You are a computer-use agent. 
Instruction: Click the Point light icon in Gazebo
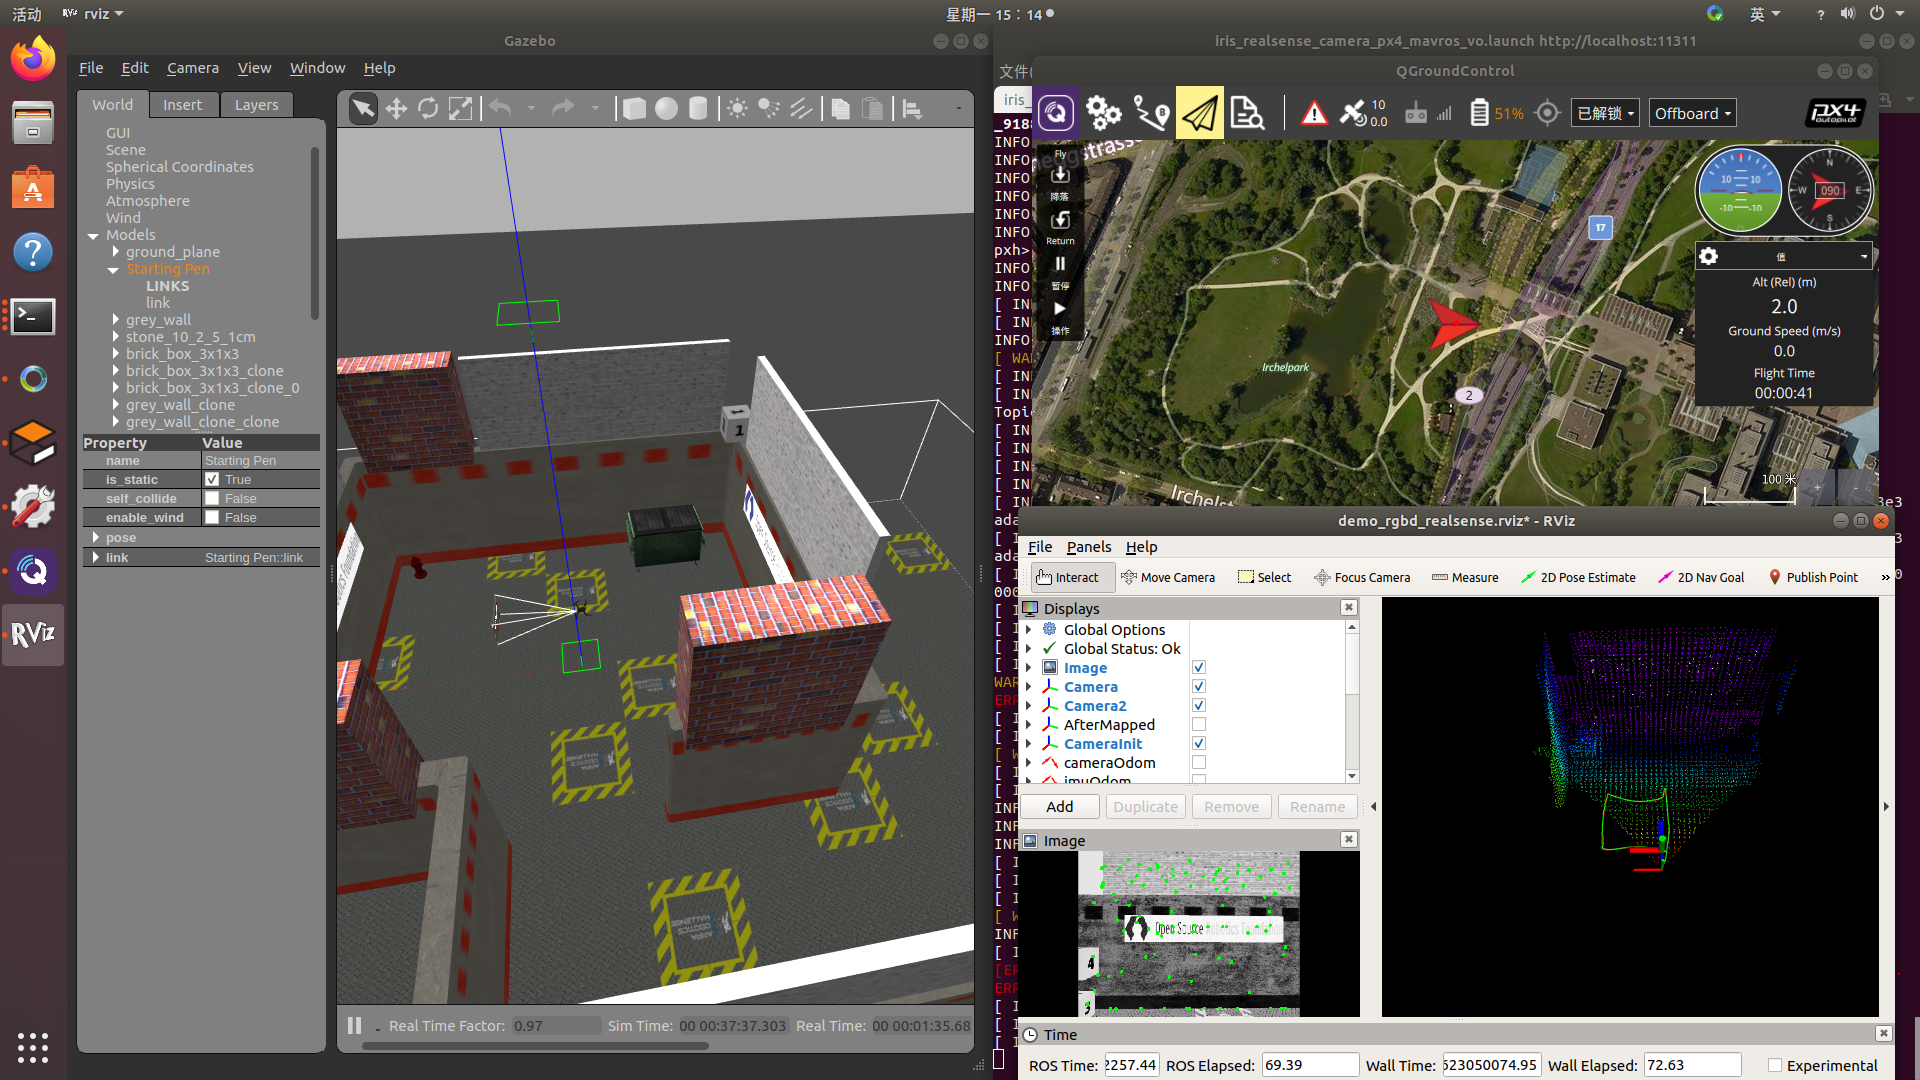(x=737, y=109)
